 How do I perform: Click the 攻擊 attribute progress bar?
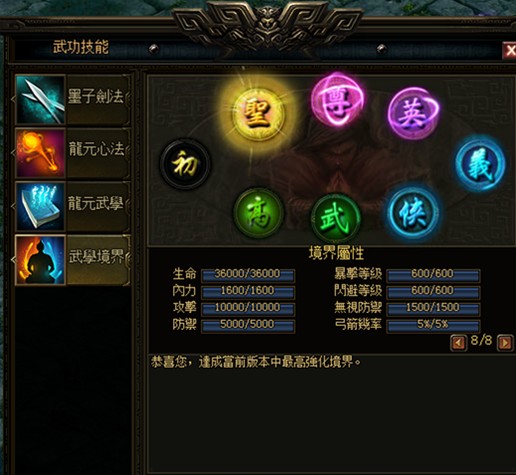[248, 308]
